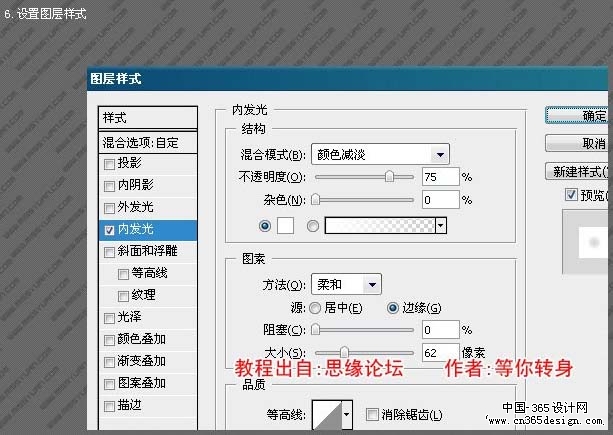This screenshot has height=435, width=613.
Task: Click the 取消 cancel button
Action: [577, 143]
